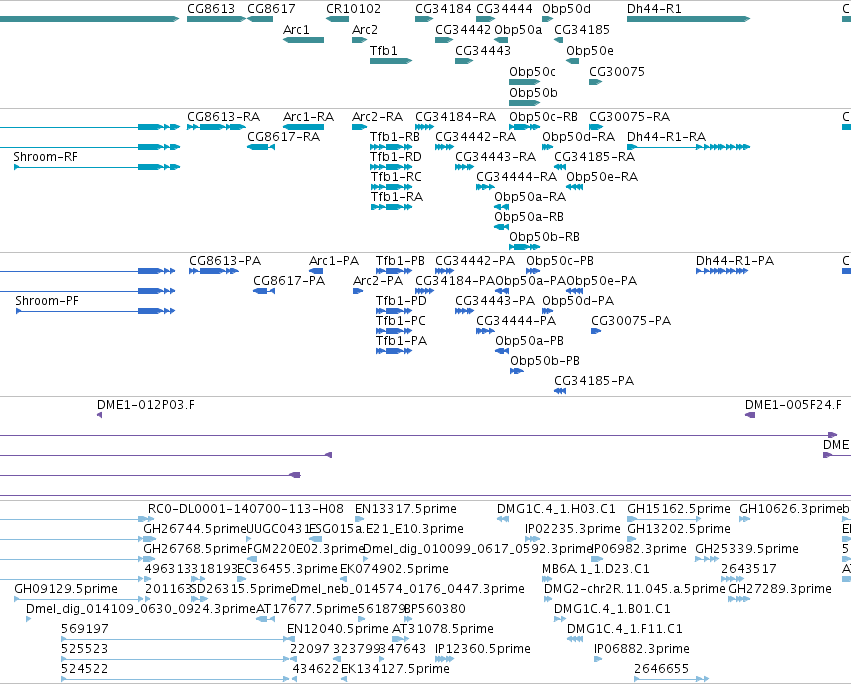Select the Obp50c gene feature
This screenshot has width=851, height=684.
[x=524, y=82]
